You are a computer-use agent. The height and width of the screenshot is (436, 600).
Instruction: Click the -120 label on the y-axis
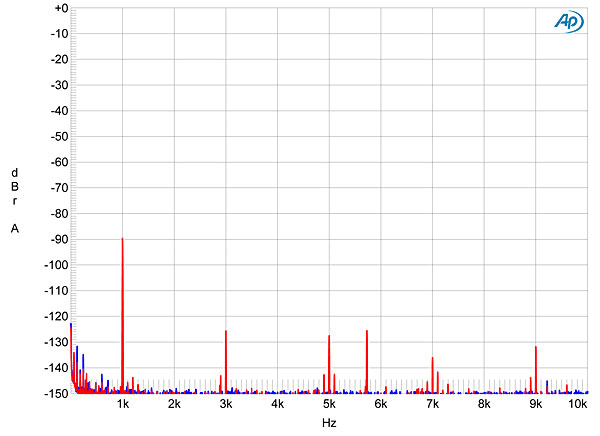pyautogui.click(x=52, y=316)
